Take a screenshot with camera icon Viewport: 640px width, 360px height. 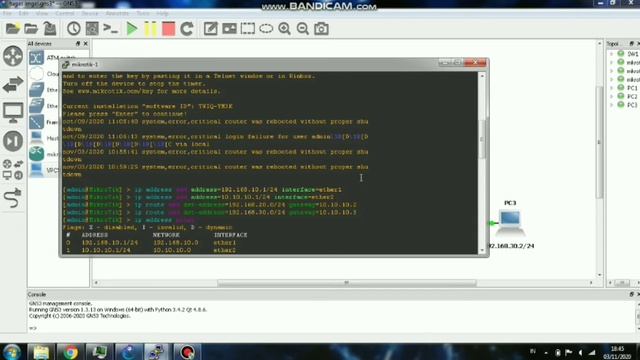click(x=321, y=29)
